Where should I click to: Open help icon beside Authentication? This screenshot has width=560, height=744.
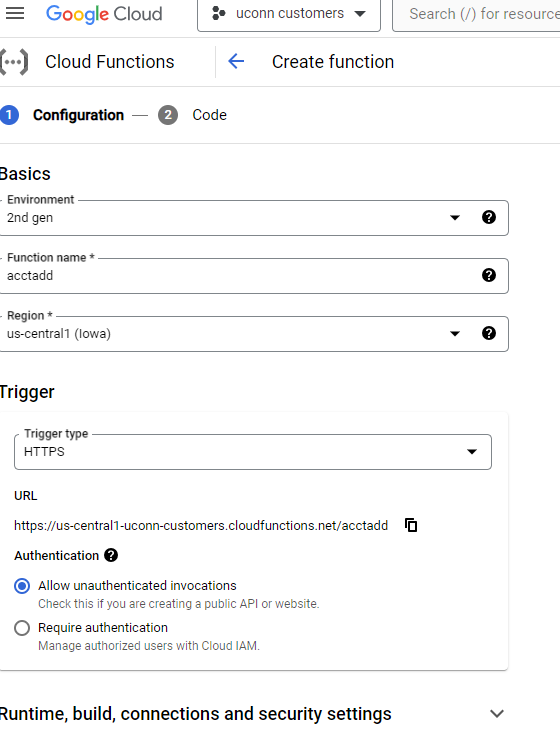click(x=111, y=555)
